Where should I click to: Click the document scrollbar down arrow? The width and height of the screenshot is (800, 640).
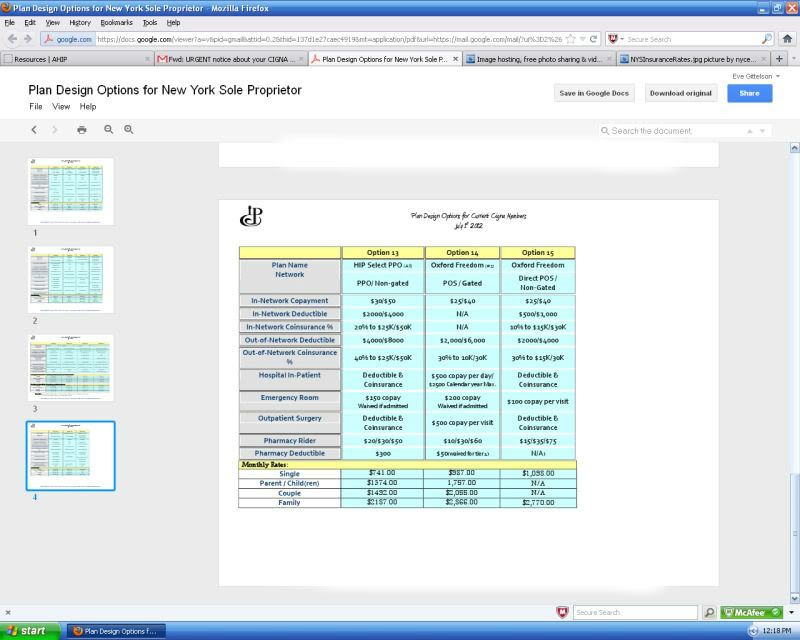(794, 598)
